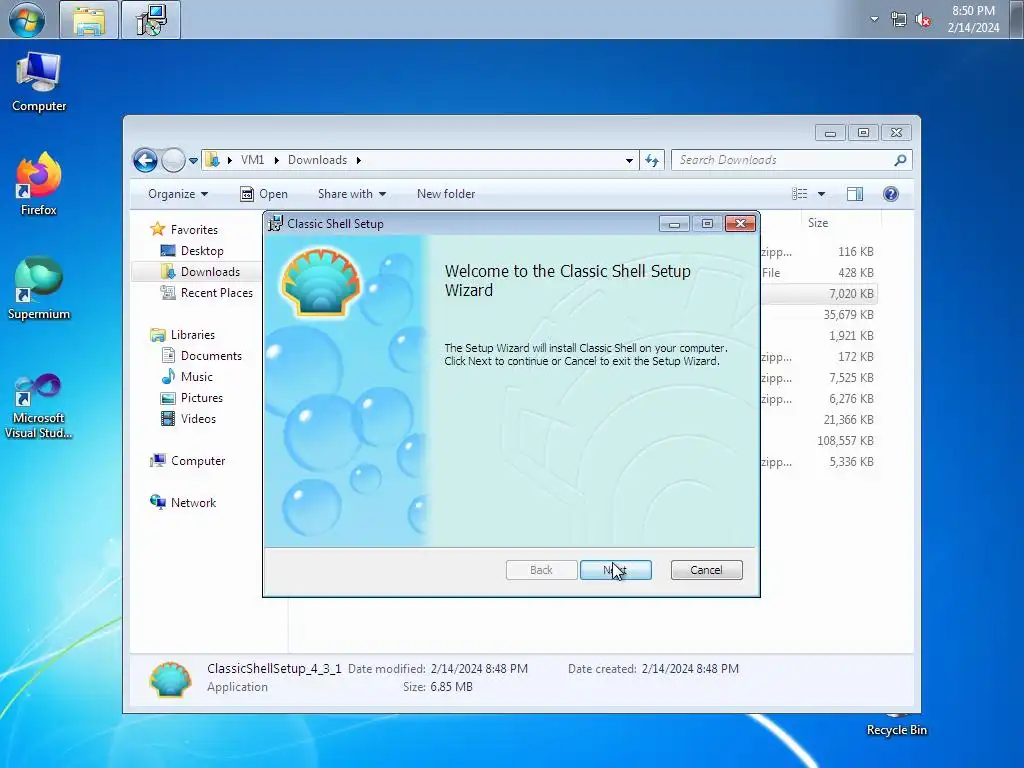
Task: Select Libraries in the navigation pane
Action: pos(193,334)
